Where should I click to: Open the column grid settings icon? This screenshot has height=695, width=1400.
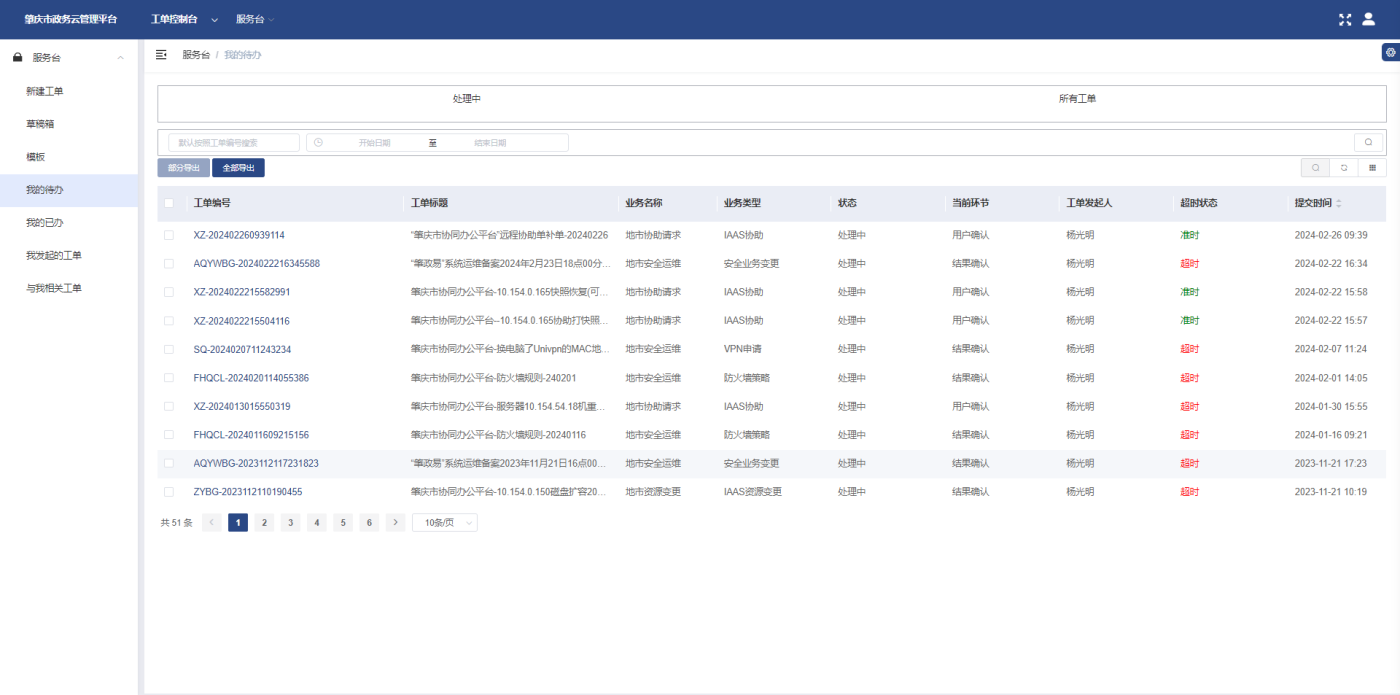tap(1372, 168)
